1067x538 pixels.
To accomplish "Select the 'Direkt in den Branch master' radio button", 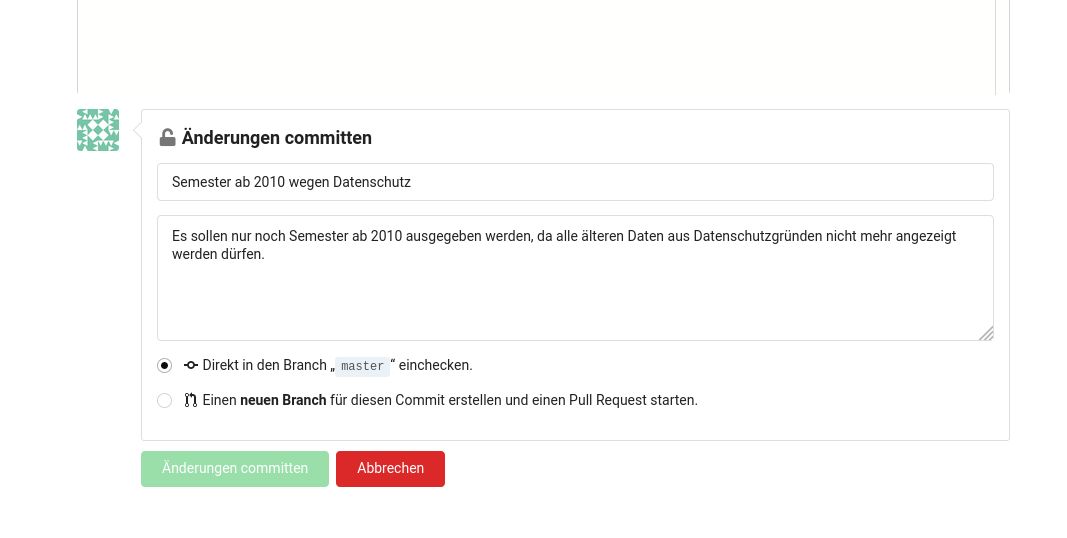I will 165,366.
